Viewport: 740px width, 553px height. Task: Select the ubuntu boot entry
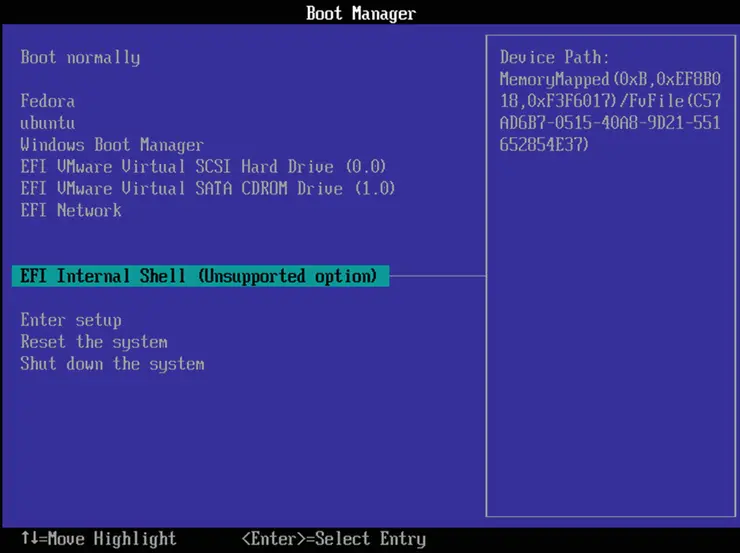(x=47, y=123)
